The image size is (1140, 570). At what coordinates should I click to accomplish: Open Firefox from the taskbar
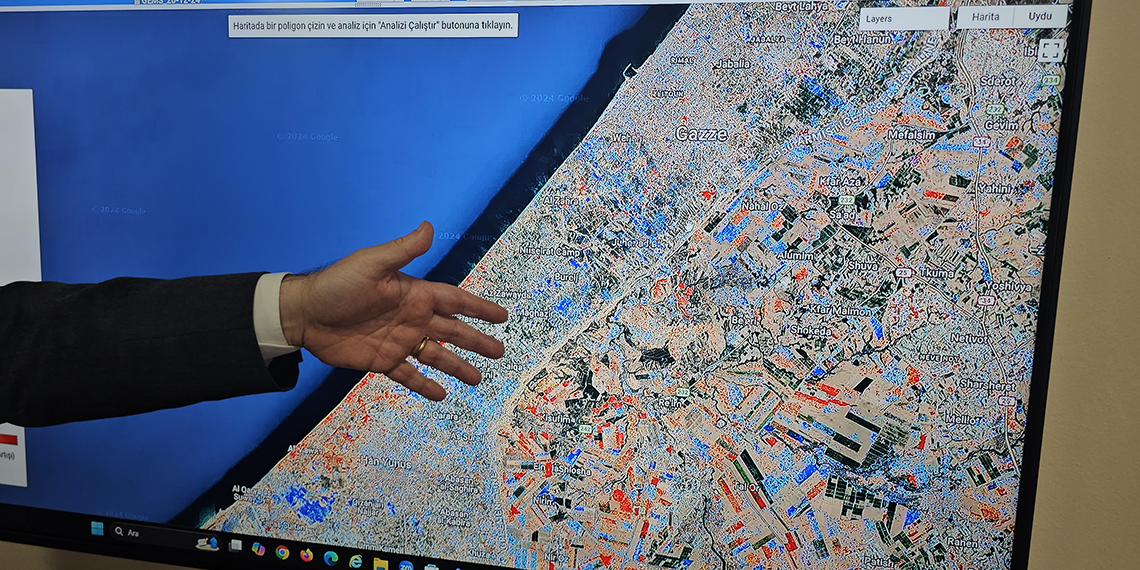point(306,555)
